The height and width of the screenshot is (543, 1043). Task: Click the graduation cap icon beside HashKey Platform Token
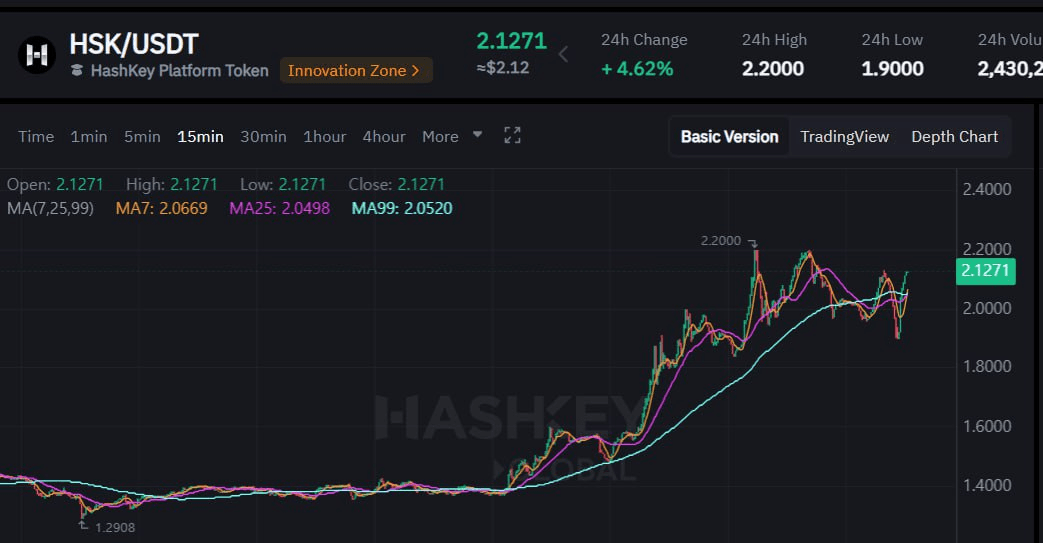click(x=77, y=71)
